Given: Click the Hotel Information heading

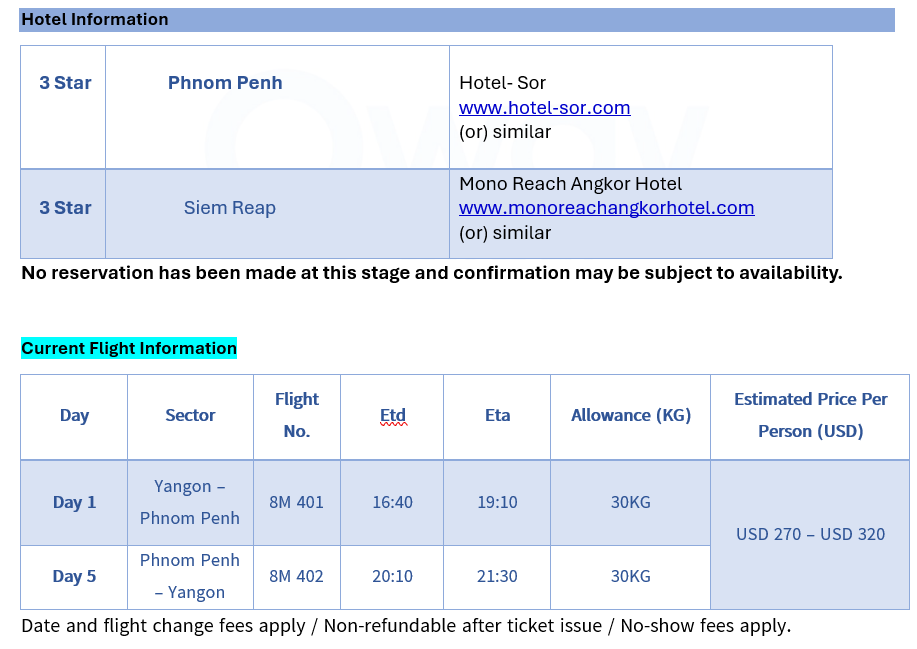Looking at the screenshot, I should [x=95, y=19].
